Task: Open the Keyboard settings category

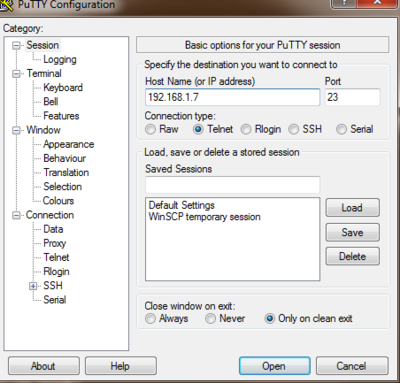Action: coord(63,88)
